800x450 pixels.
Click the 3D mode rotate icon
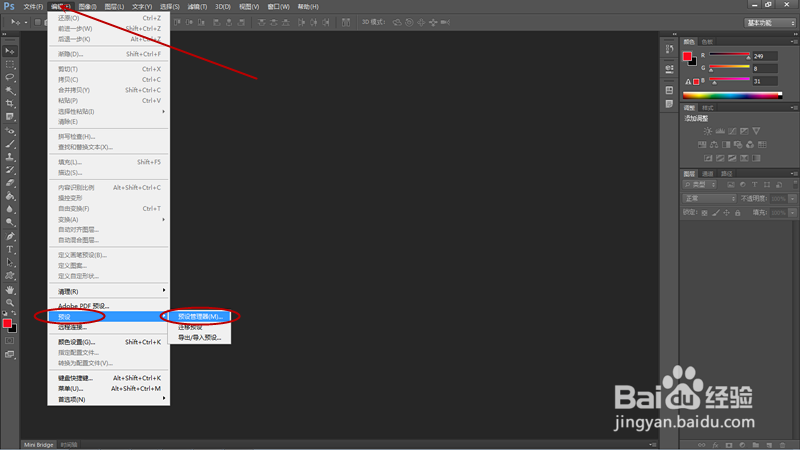coord(397,22)
